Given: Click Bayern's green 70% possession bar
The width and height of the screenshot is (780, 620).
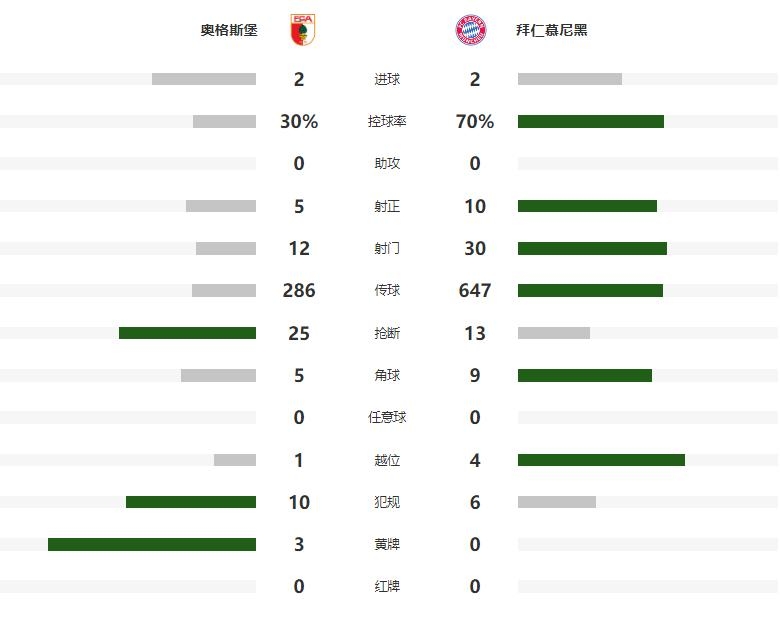Looking at the screenshot, I should pos(590,121).
